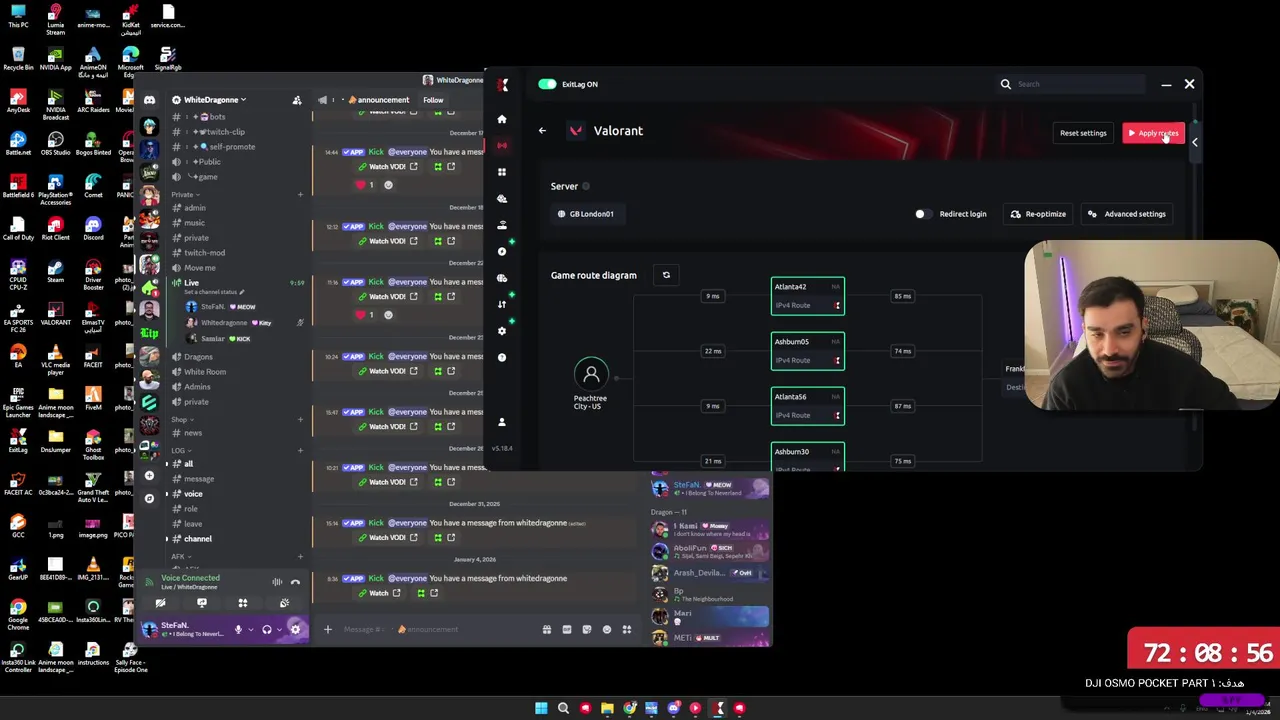The image size is (1280, 720).
Task: Open Discord gift icon in message bar
Action: click(547, 629)
